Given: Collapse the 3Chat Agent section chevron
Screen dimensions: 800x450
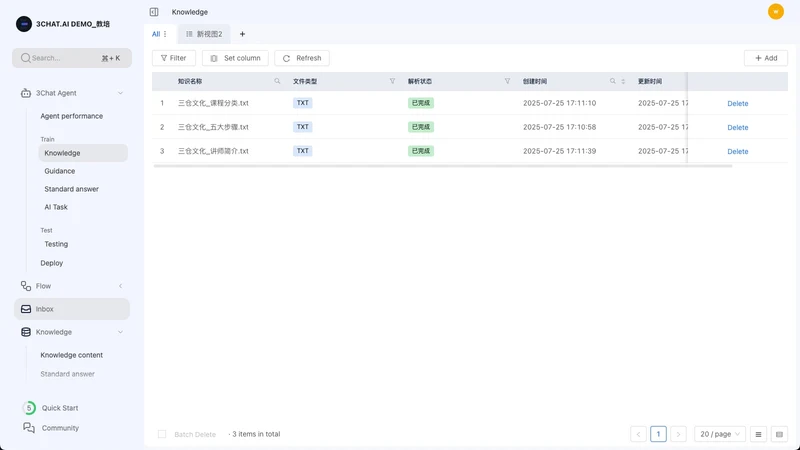Looking at the screenshot, I should pos(120,93).
